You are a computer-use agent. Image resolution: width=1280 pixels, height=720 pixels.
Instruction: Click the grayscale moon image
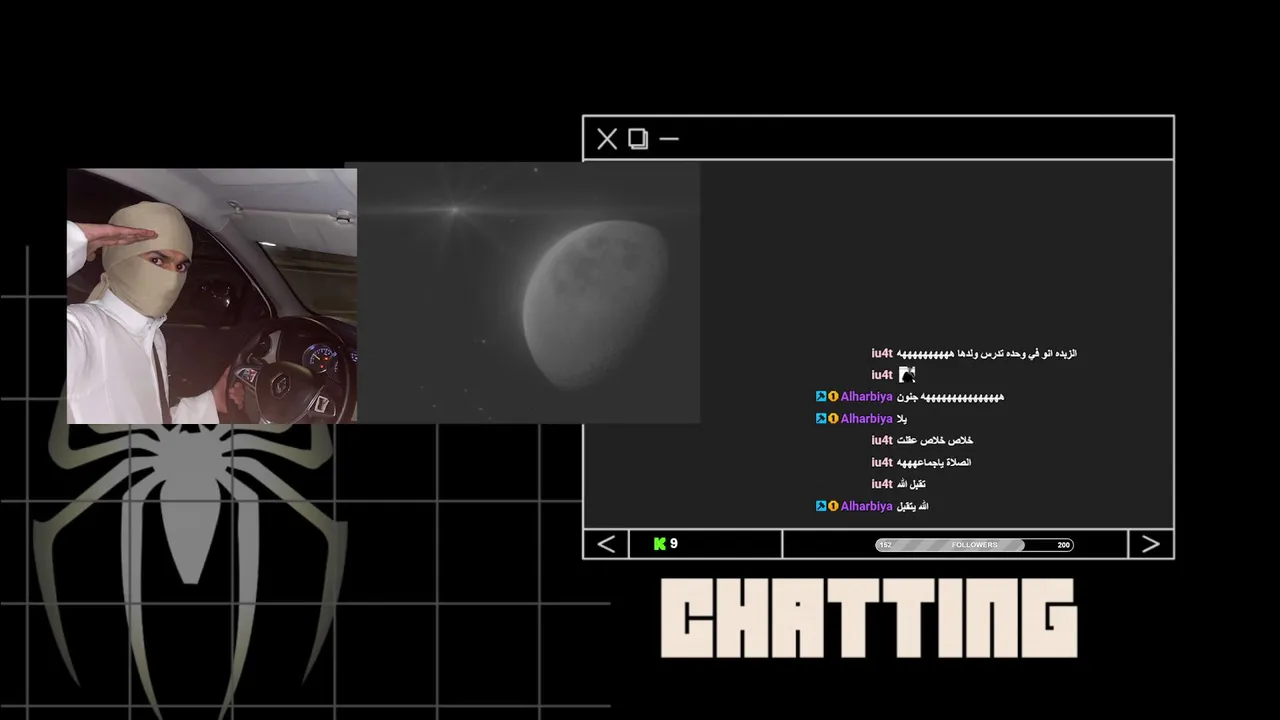[x=528, y=293]
